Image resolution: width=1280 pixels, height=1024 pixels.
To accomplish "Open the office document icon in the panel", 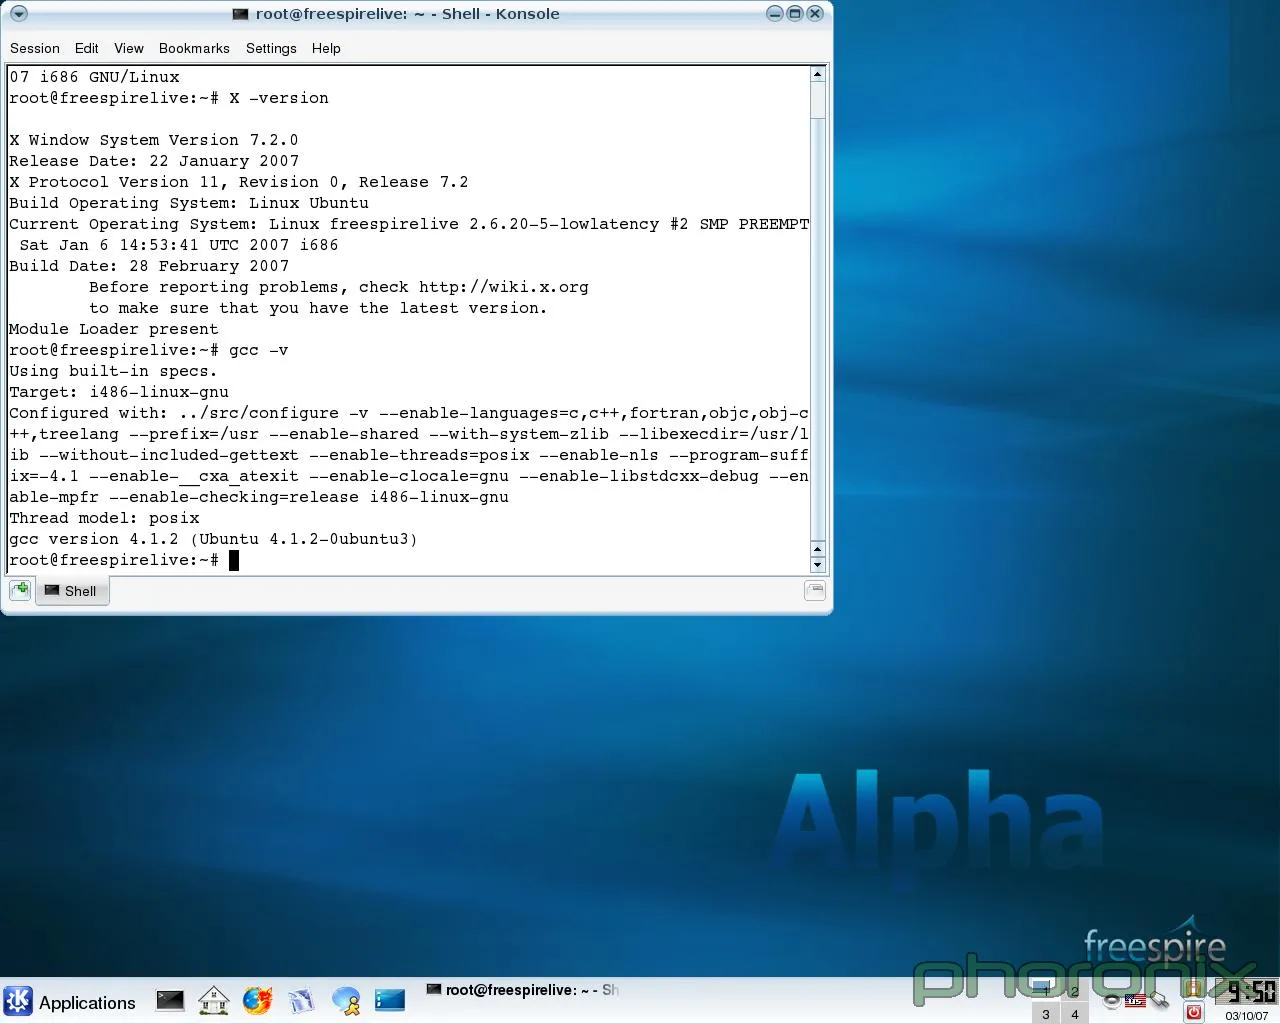I will coord(301,1000).
